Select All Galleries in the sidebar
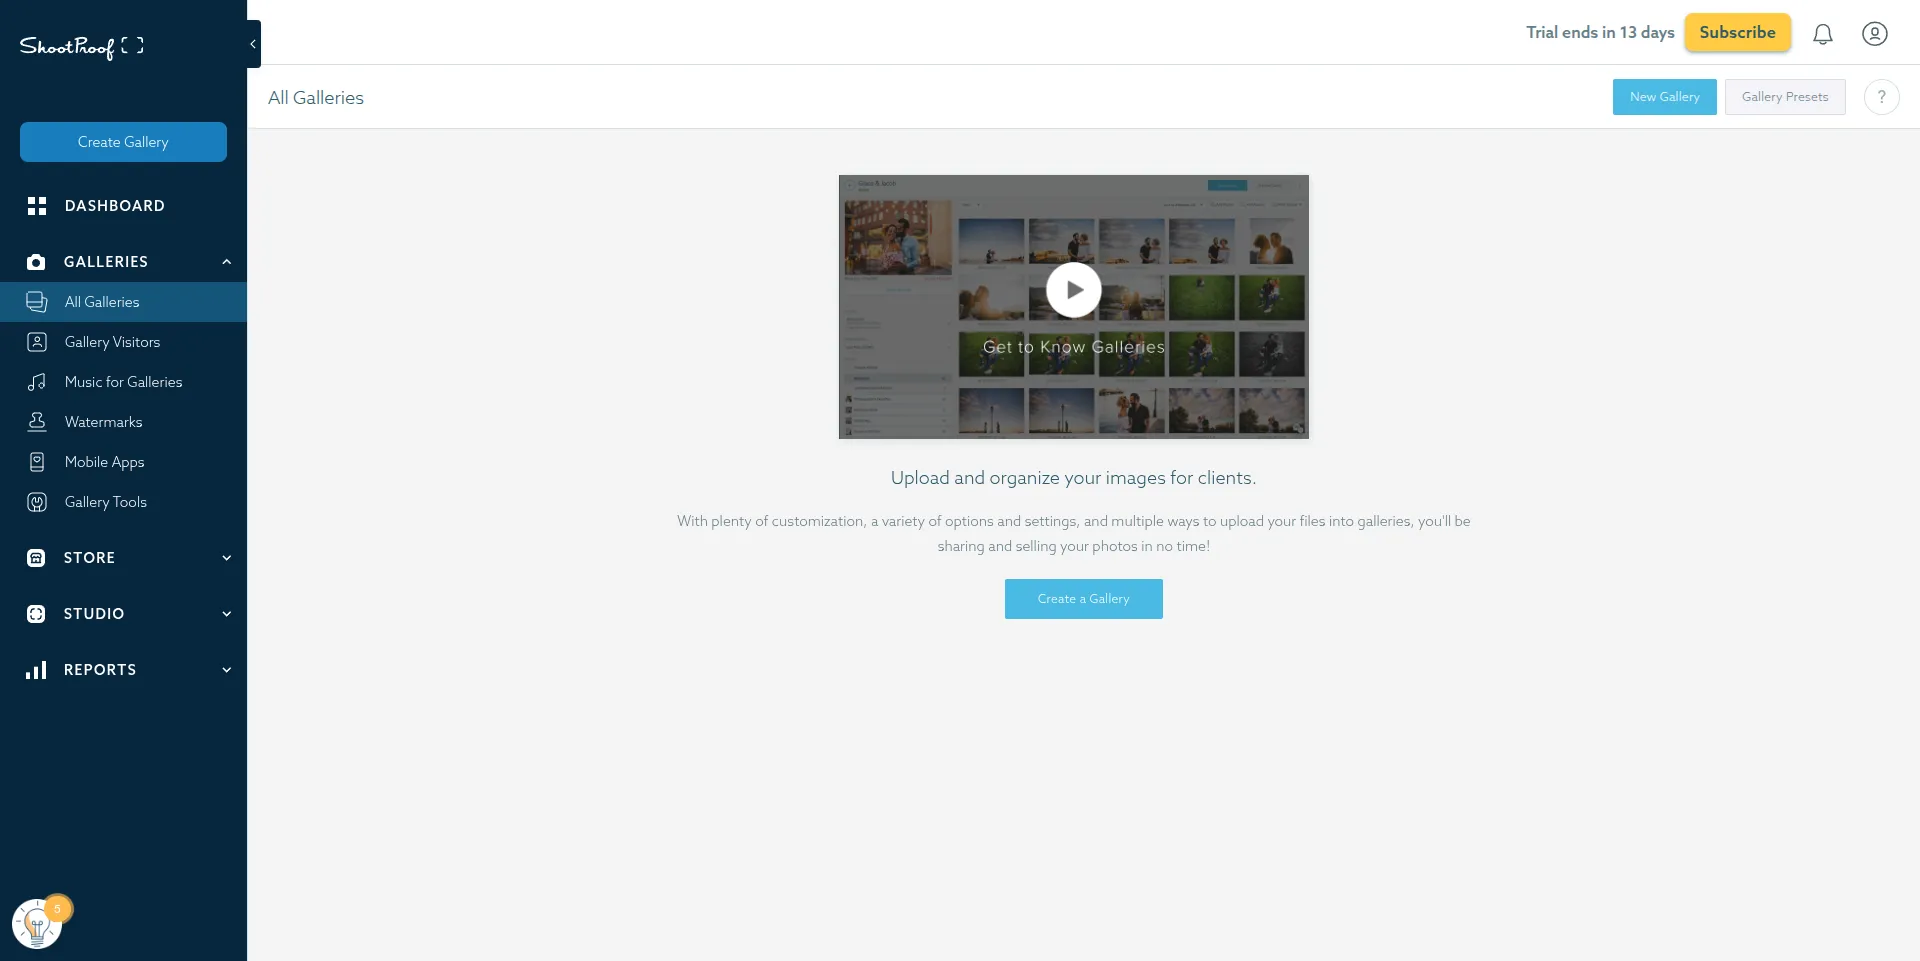1920x961 pixels. (x=102, y=302)
